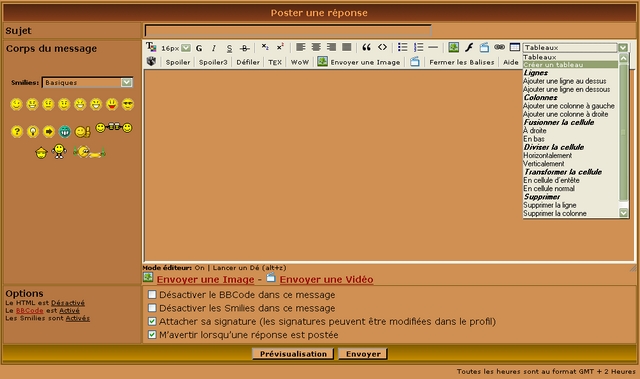Insert Flash content icon
The image size is (640, 379).
click(x=469, y=47)
